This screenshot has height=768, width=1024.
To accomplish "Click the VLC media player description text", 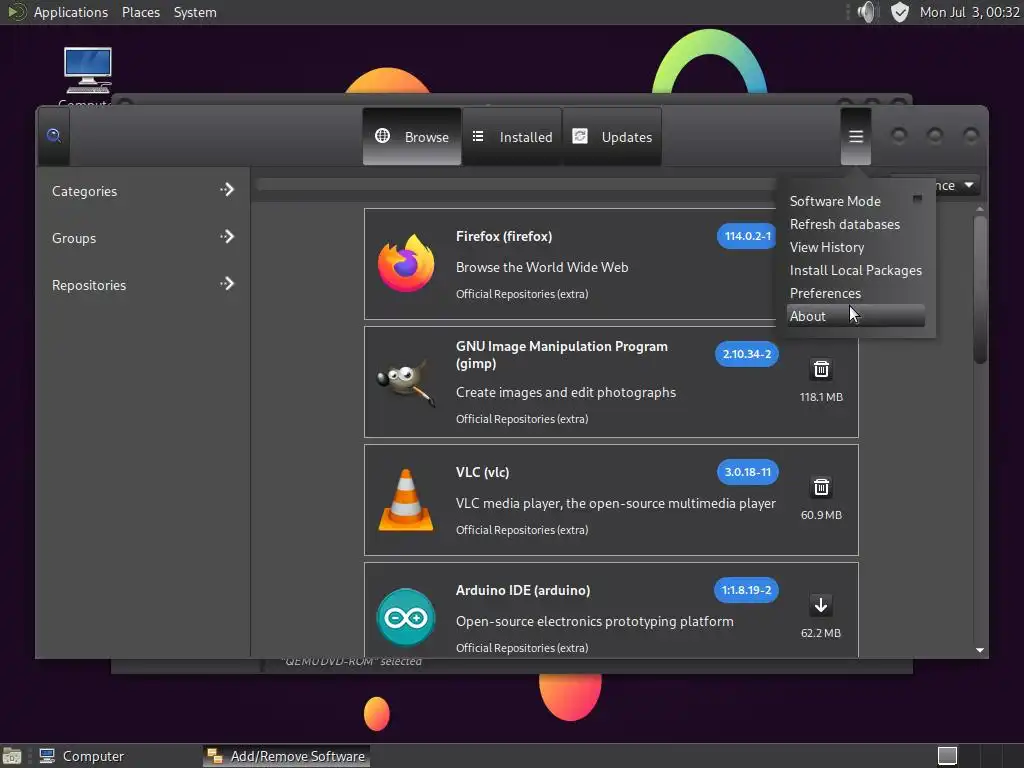I will pos(616,504).
